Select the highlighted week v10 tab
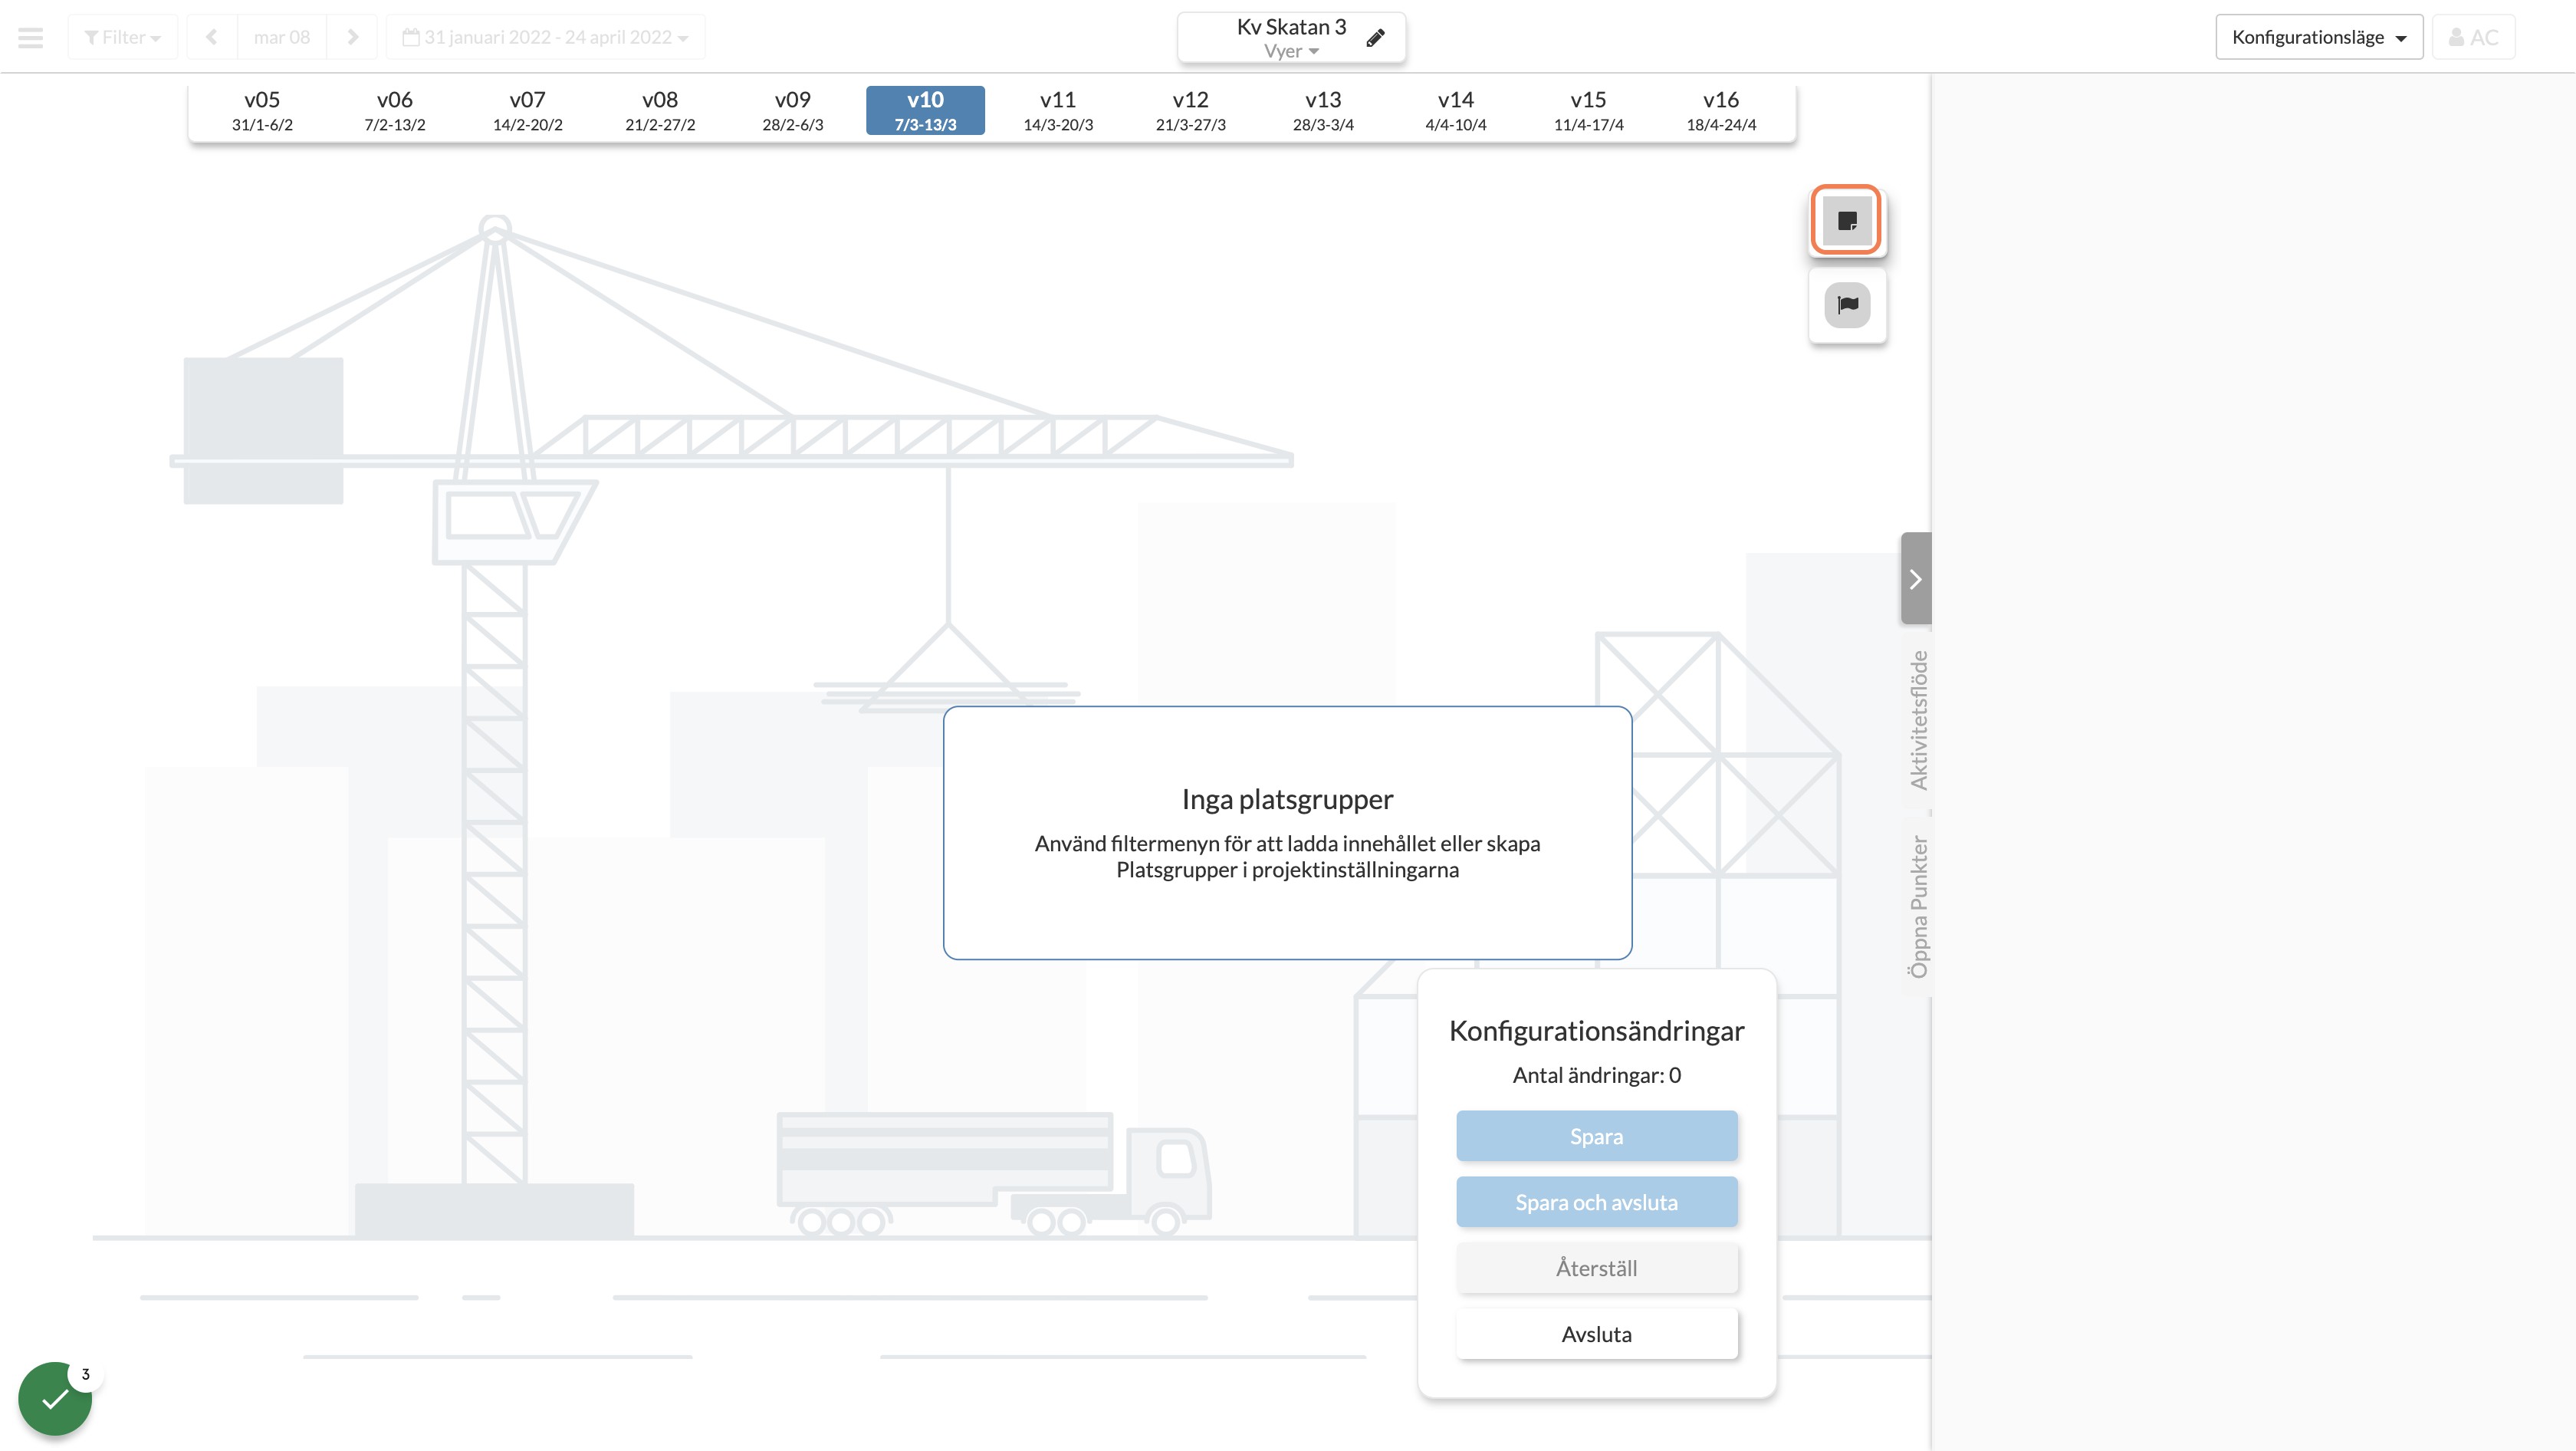The image size is (2576, 1451). pos(925,110)
